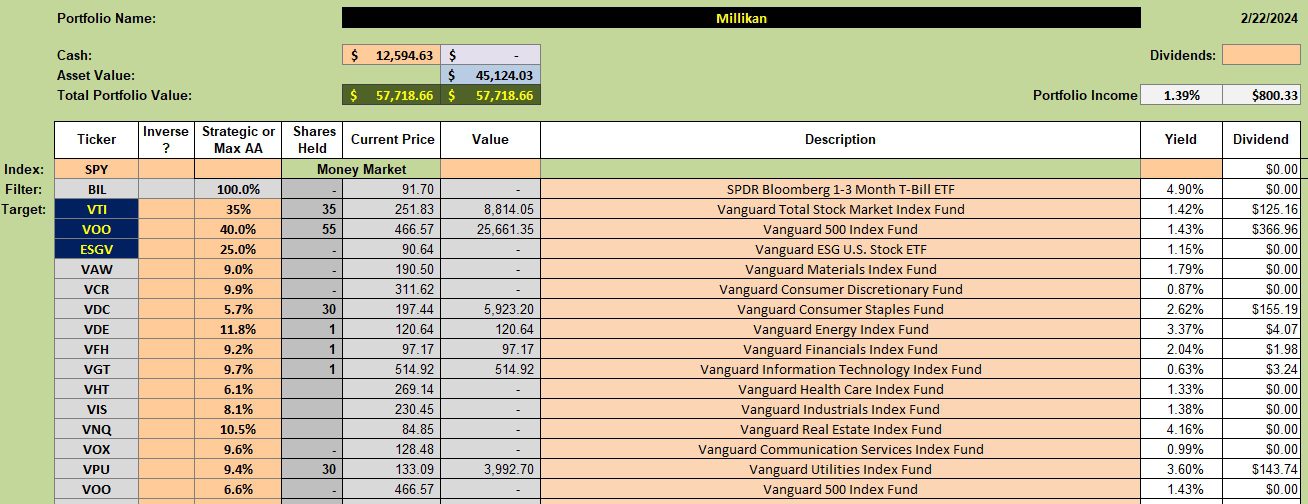This screenshot has width=1308, height=504.
Task: Click the 8,814.05 value cell
Action: pos(491,209)
